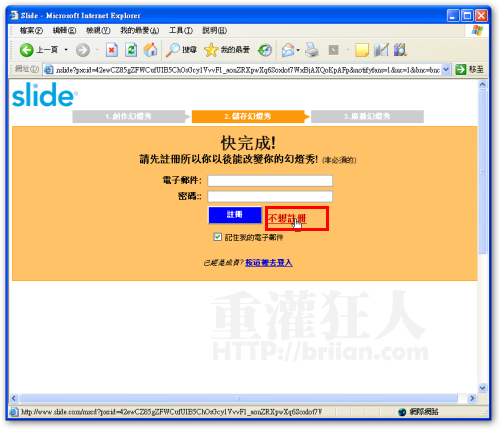Image resolution: width=500 pixels, height=429 pixels.
Task: Click the blue 註冊 register button
Action: pos(235,215)
